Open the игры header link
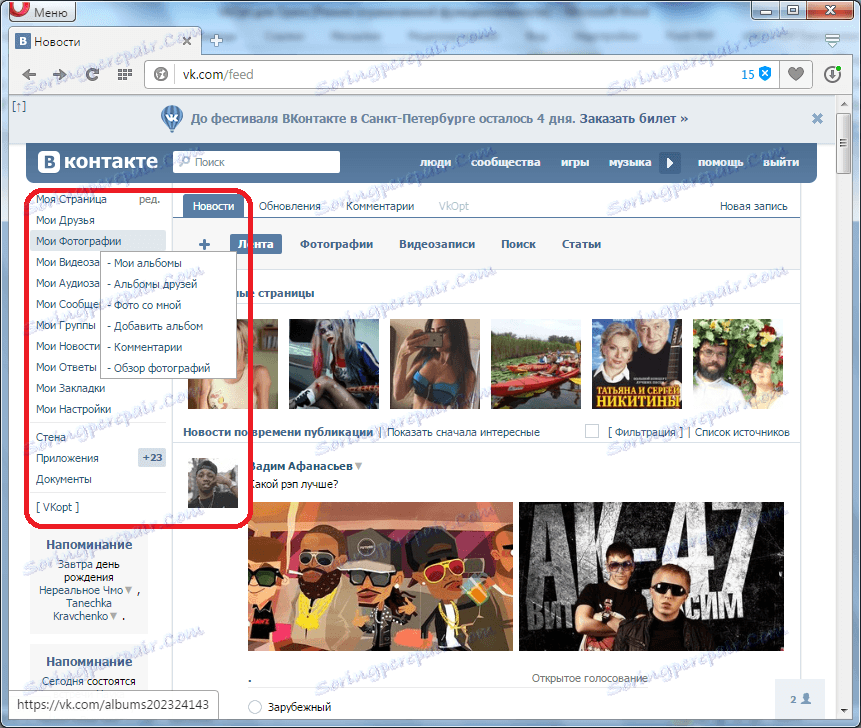This screenshot has width=861, height=728. (x=575, y=163)
